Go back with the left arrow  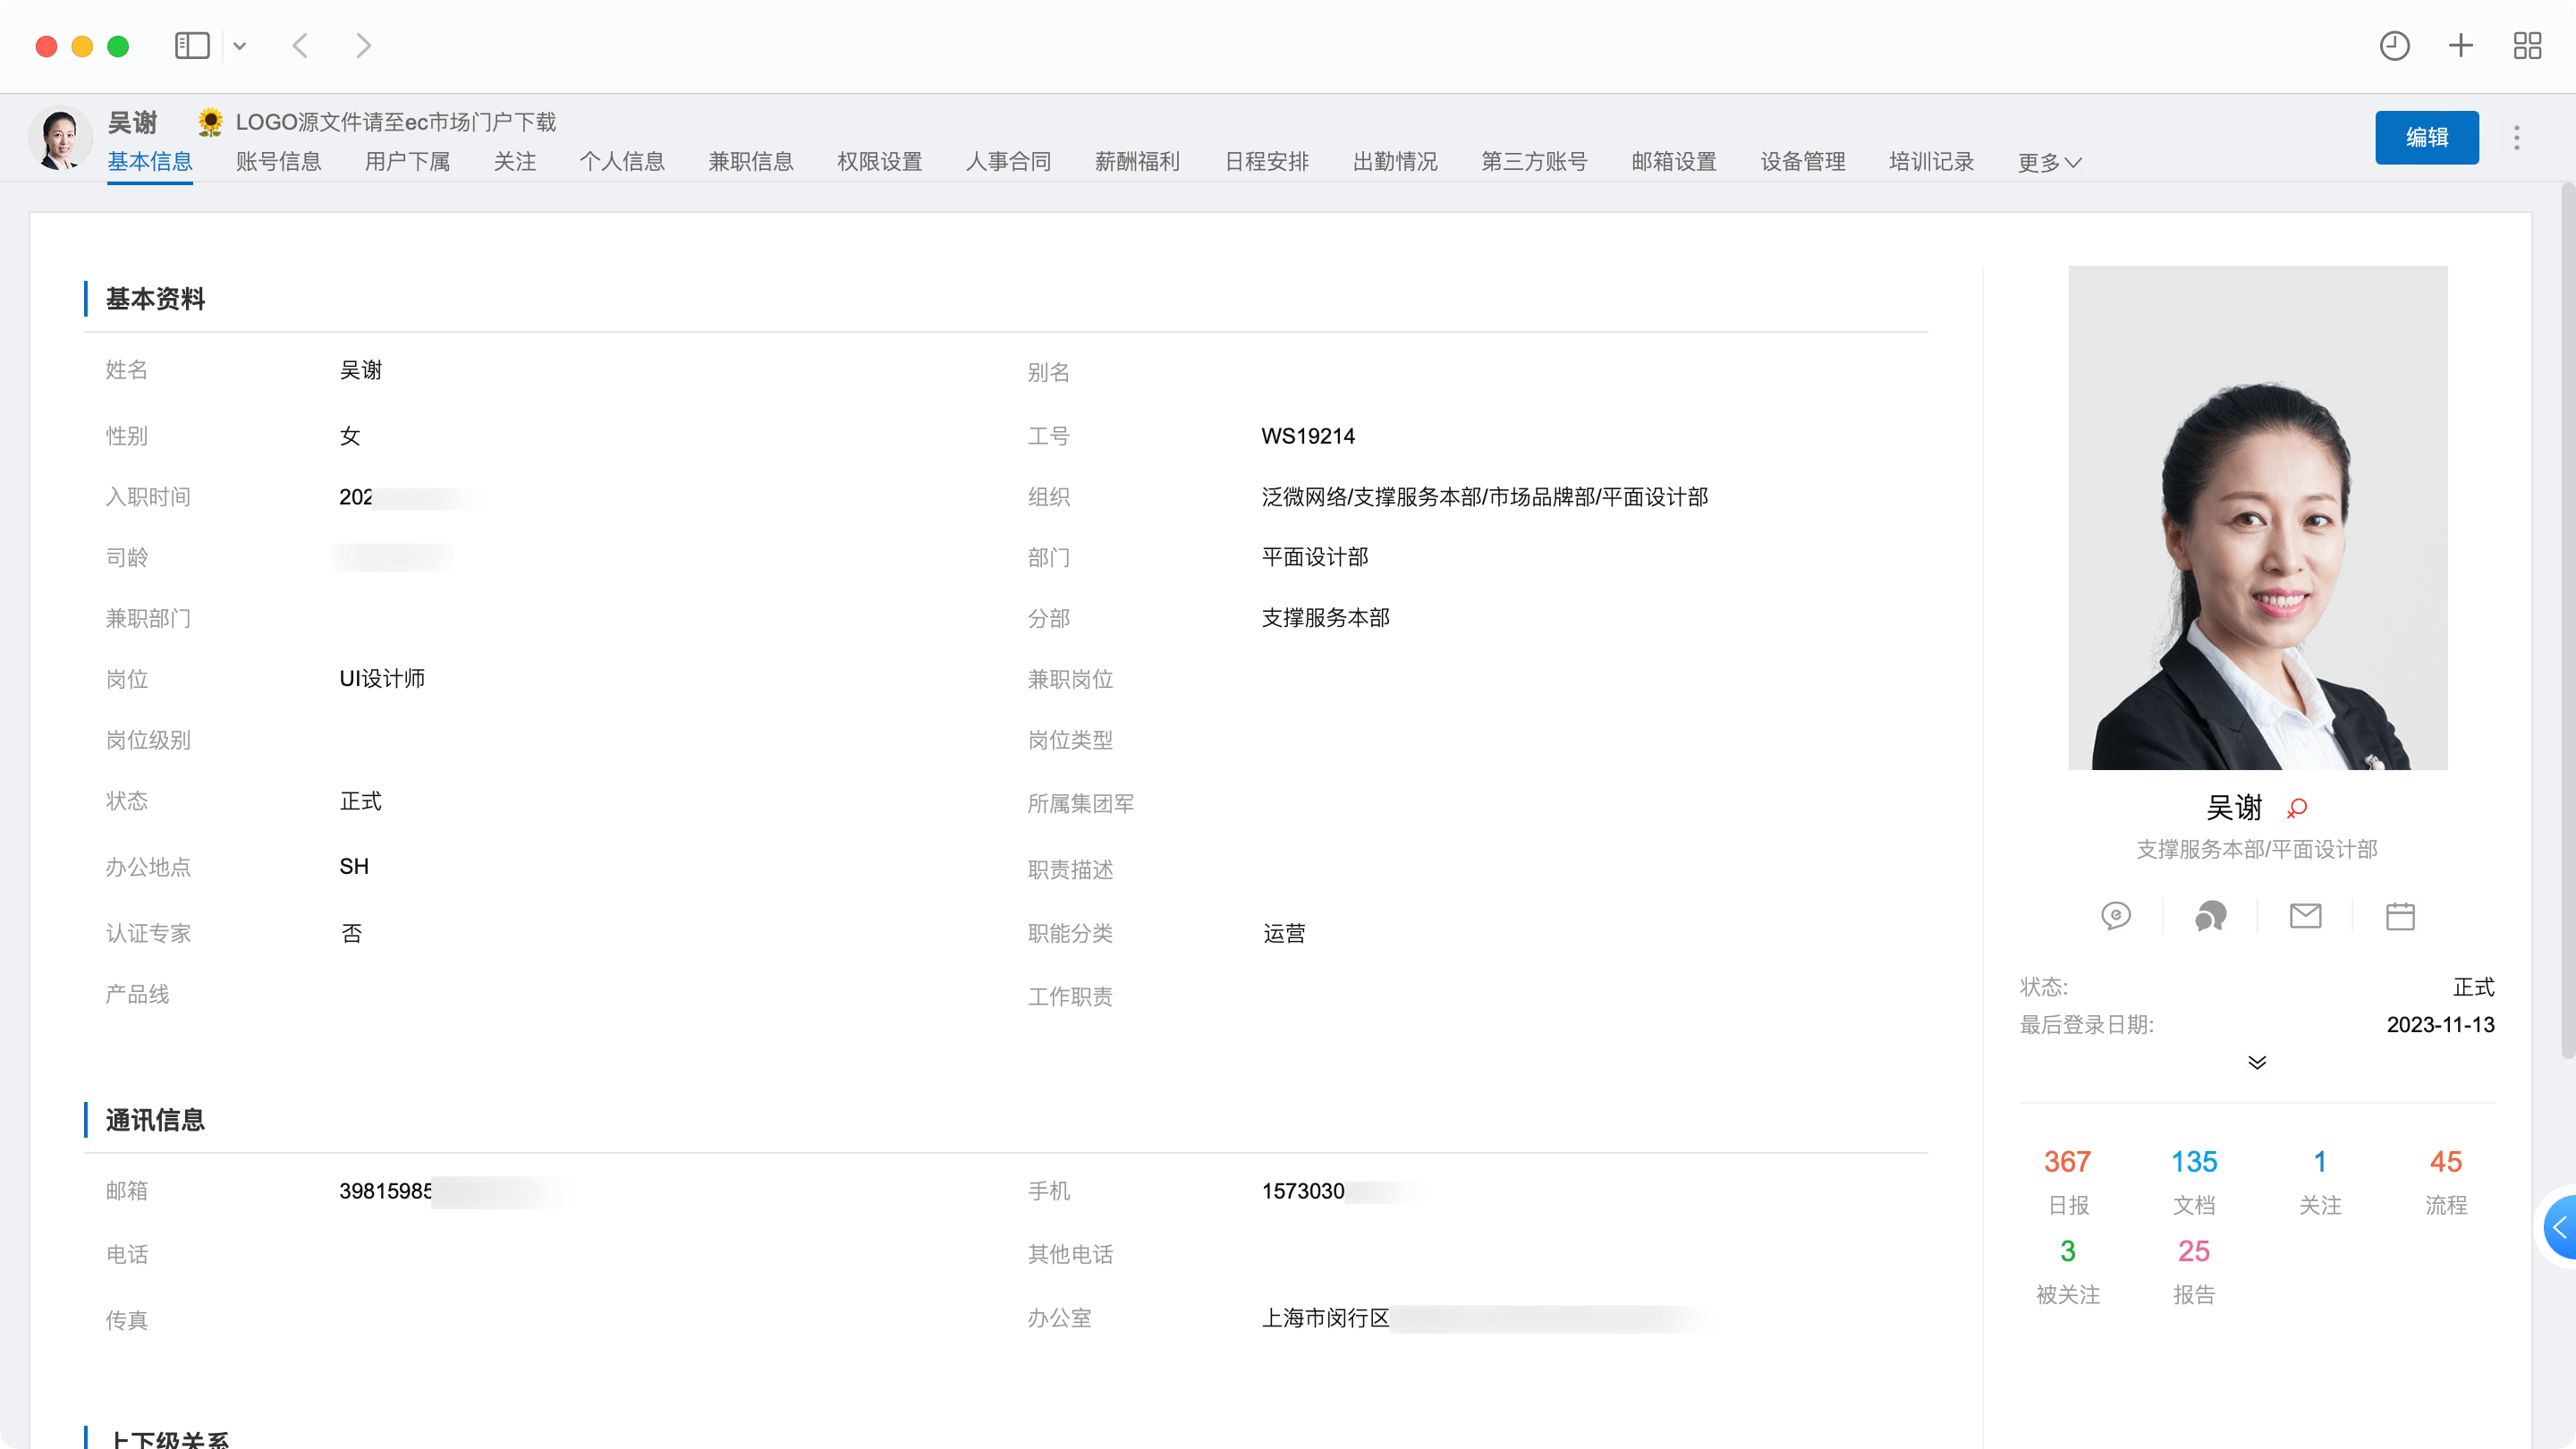300,46
